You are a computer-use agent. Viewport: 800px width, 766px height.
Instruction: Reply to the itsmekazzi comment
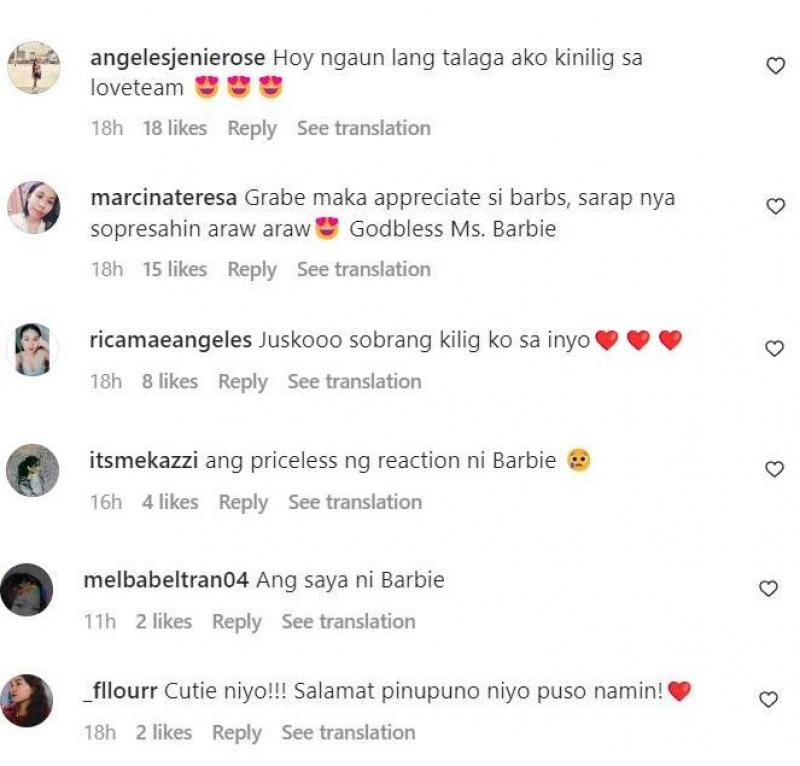click(243, 502)
